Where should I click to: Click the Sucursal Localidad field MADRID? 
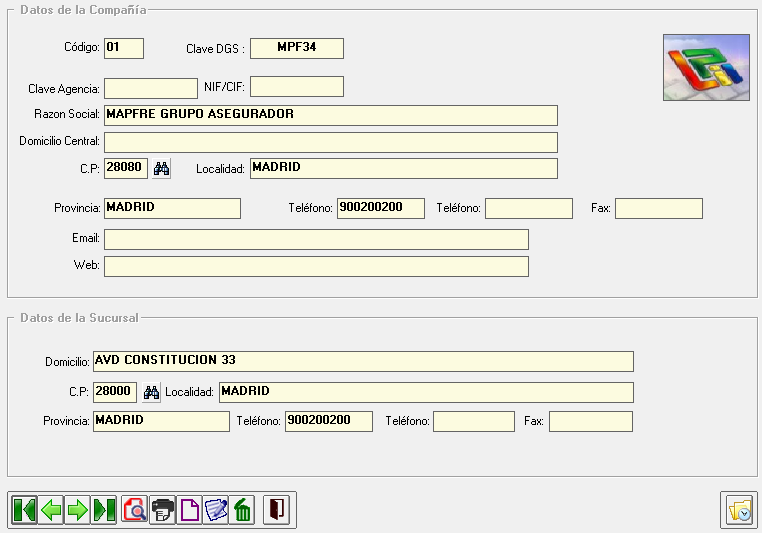pos(426,392)
